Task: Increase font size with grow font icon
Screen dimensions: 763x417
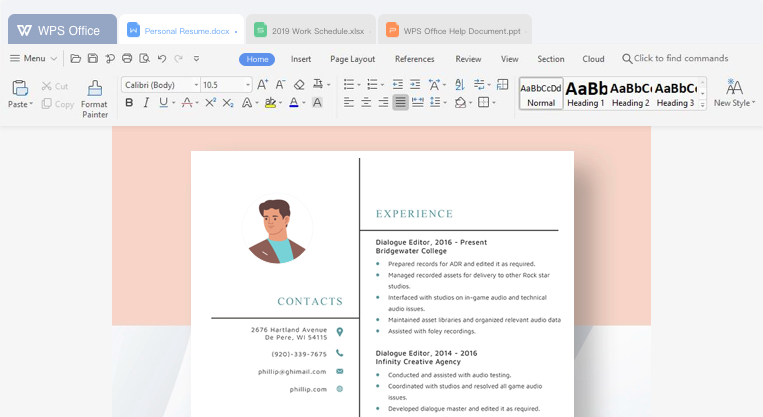Action: [x=262, y=85]
